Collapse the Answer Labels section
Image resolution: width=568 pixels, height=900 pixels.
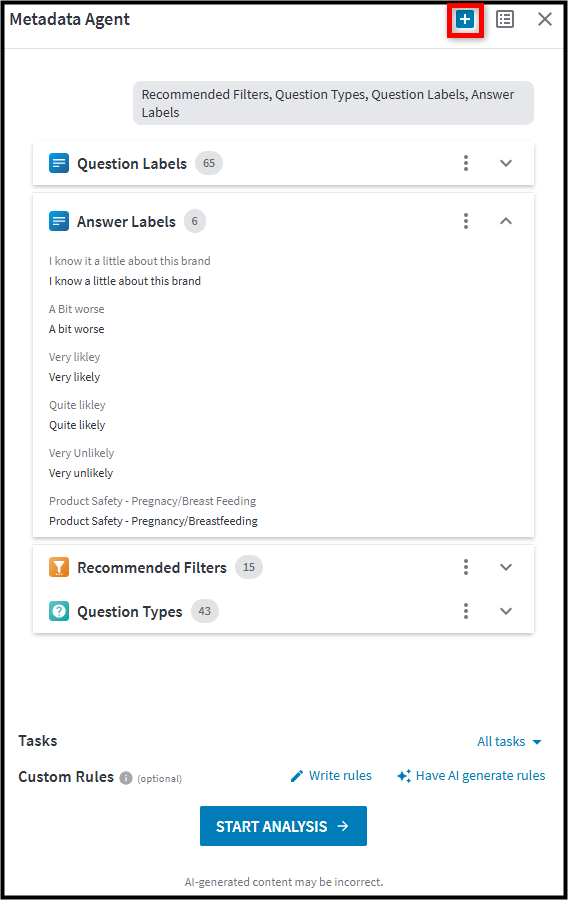[505, 221]
